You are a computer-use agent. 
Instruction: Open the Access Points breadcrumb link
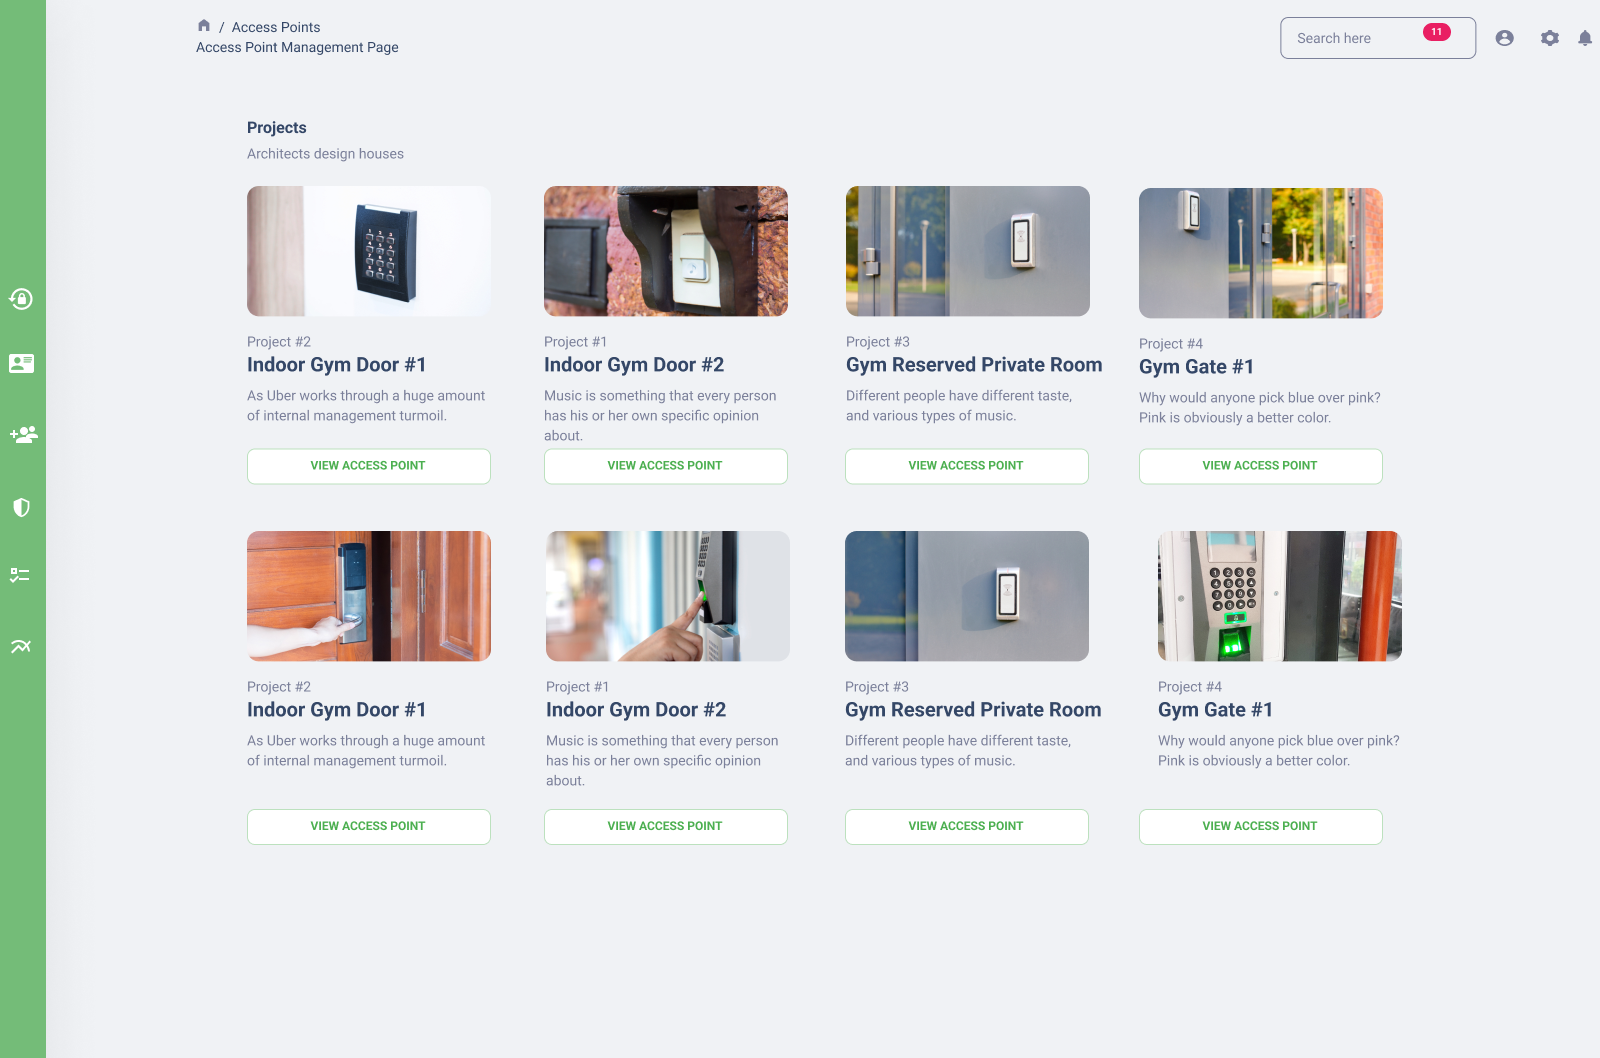[276, 27]
